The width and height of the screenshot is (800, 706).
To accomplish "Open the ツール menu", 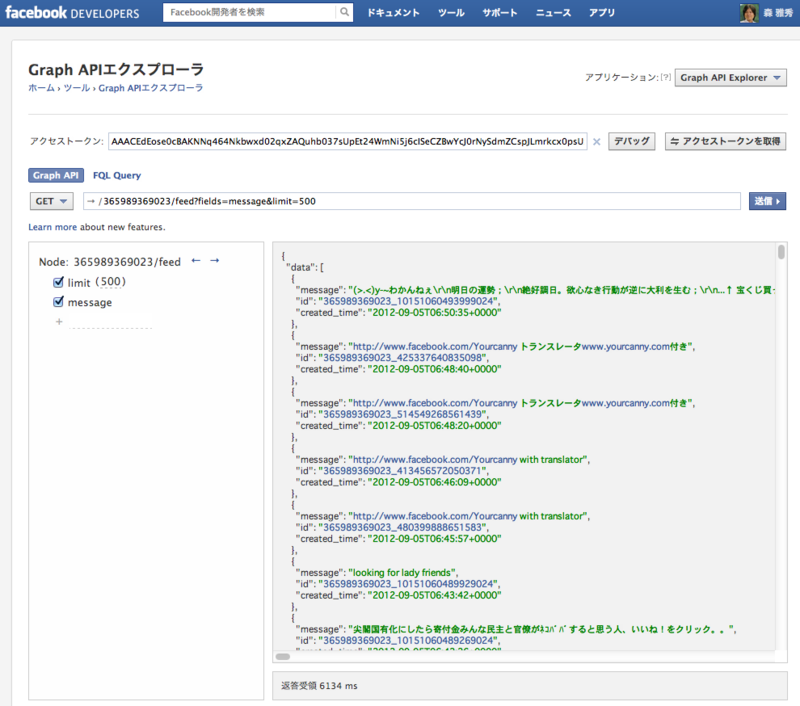I will coord(451,13).
